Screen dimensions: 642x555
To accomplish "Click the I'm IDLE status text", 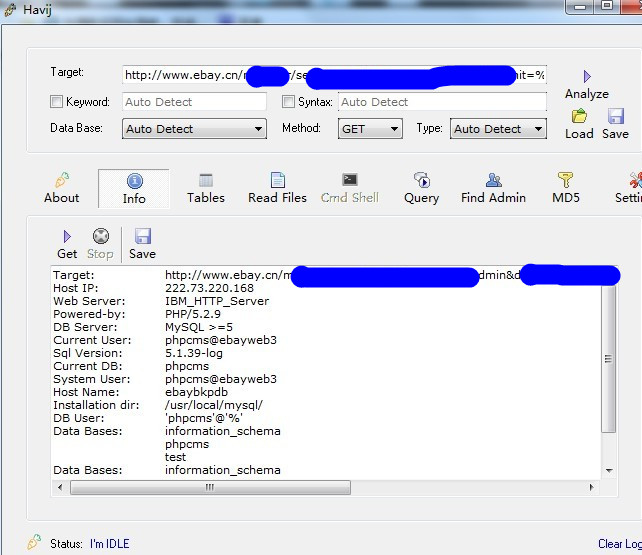I will click(110, 544).
